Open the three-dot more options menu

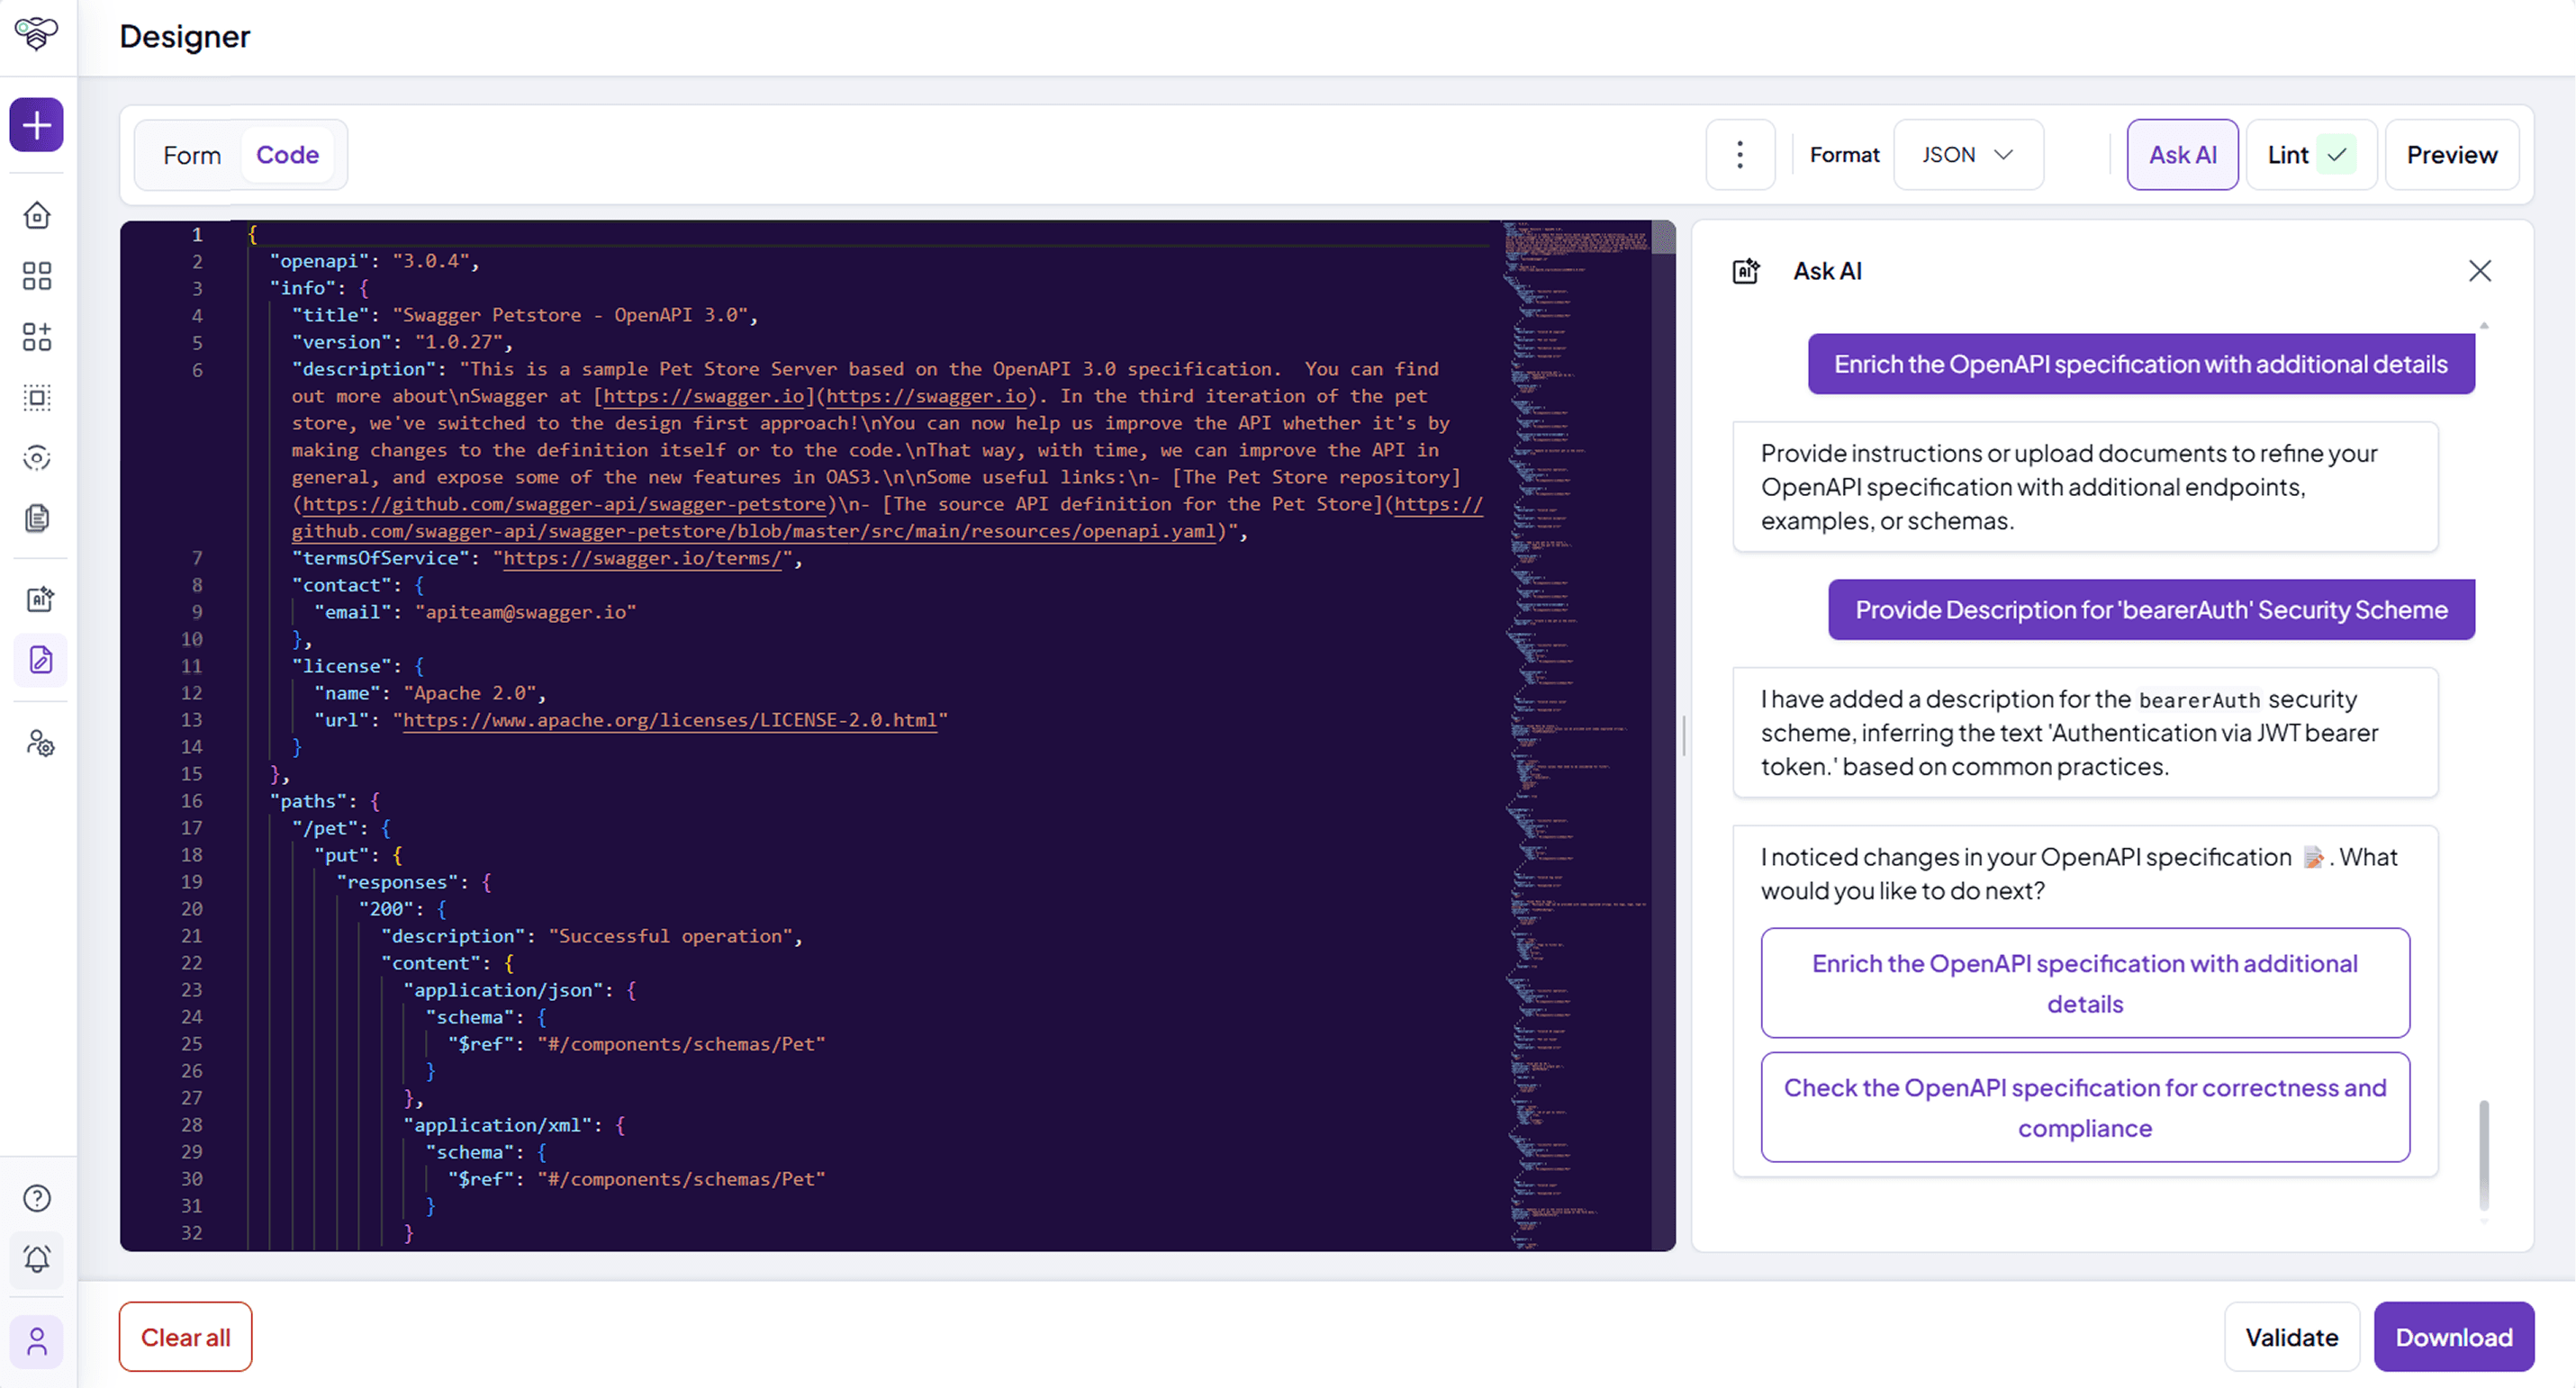1740,155
